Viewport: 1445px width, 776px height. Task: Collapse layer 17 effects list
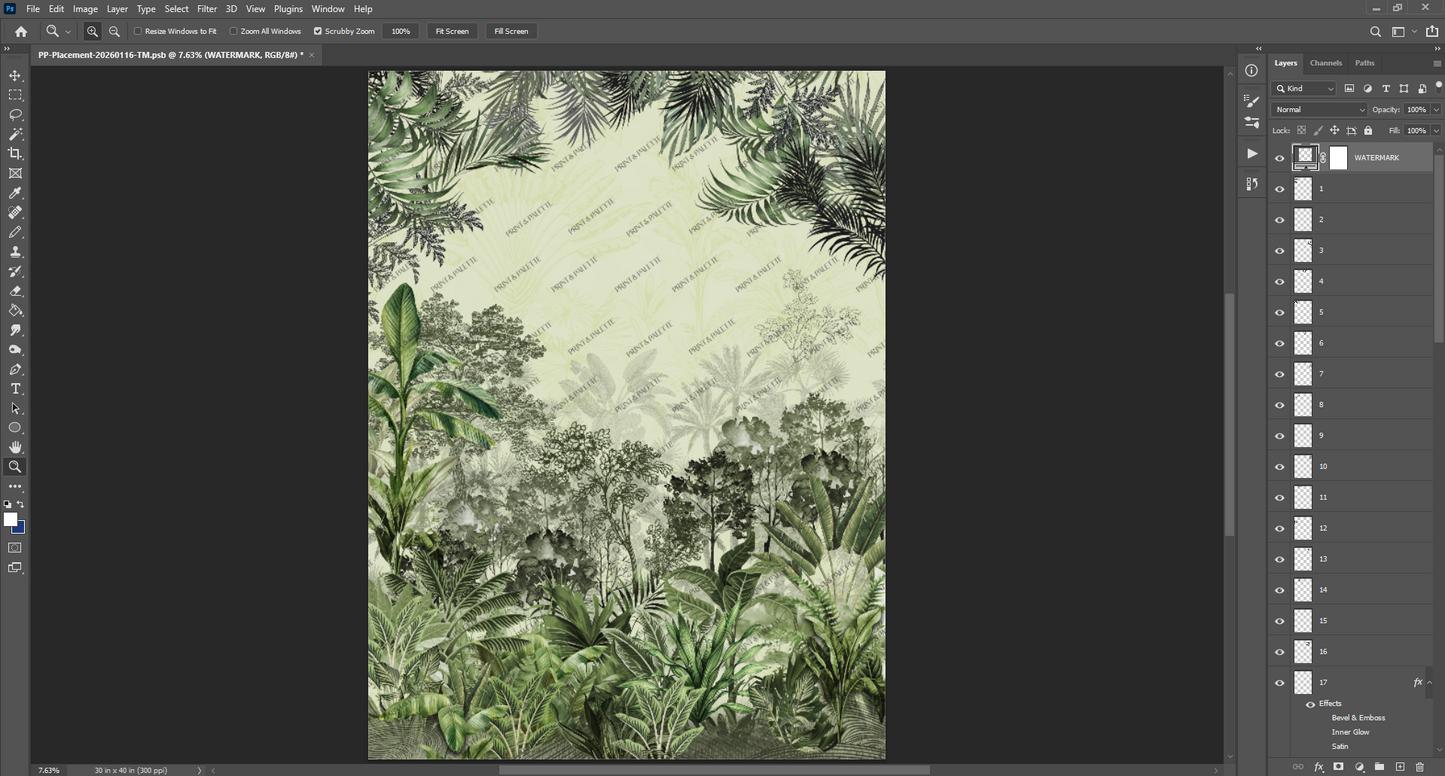point(1429,683)
